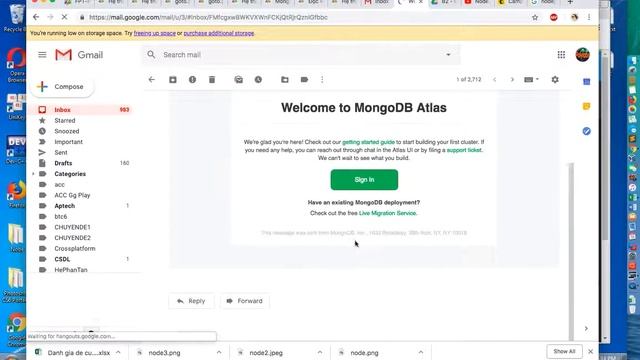The image size is (640, 360).
Task: Open options for node3.png download
Action: point(219,352)
